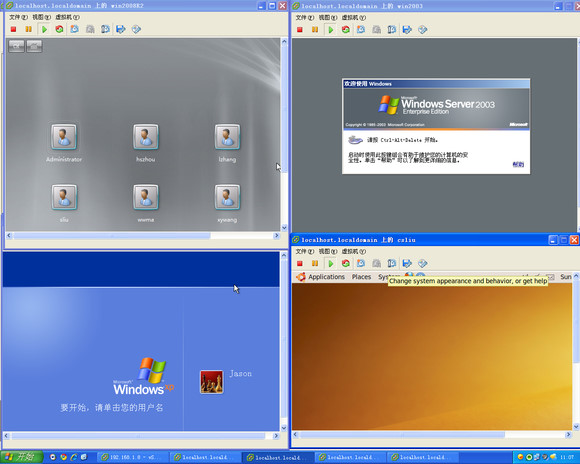Screen dimensions: 580x464
Task: Power on cxliu VM with play icon
Action: point(331,263)
